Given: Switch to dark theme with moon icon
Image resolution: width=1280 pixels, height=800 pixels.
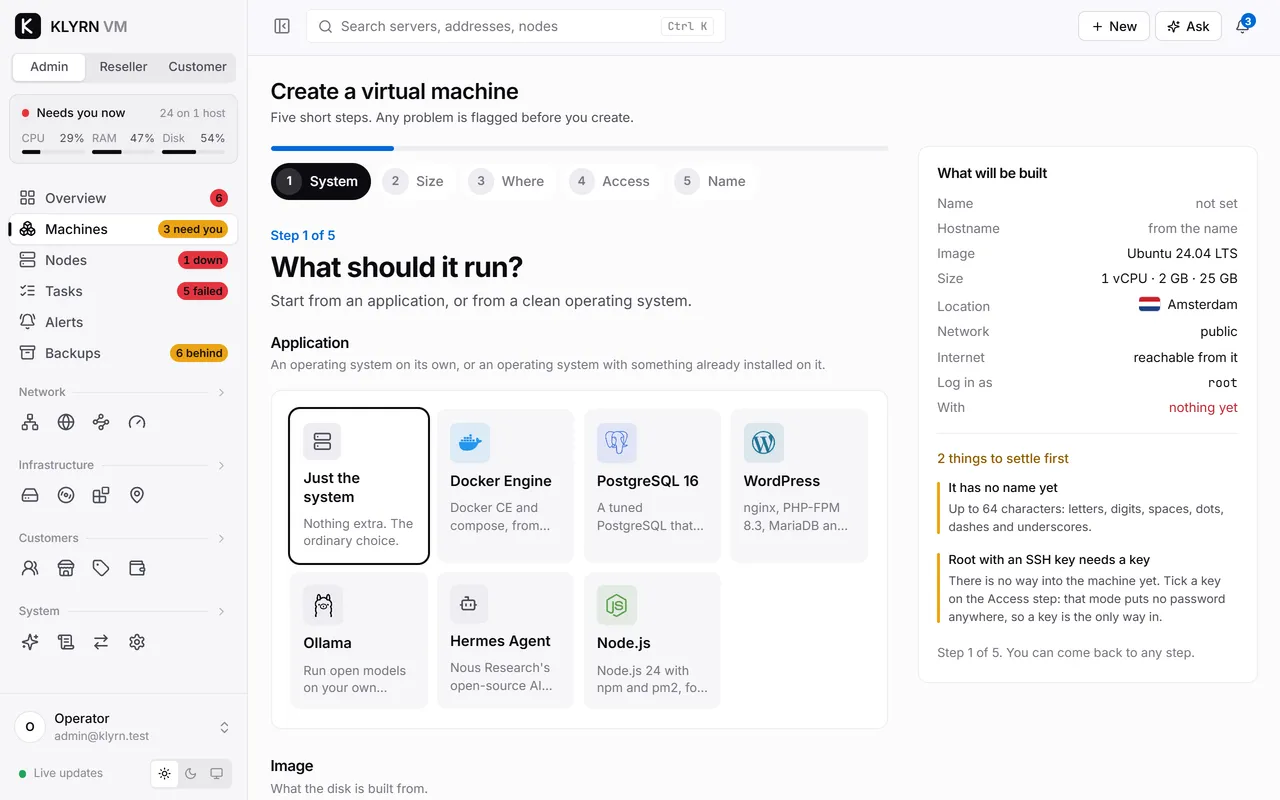Looking at the screenshot, I should (x=191, y=774).
